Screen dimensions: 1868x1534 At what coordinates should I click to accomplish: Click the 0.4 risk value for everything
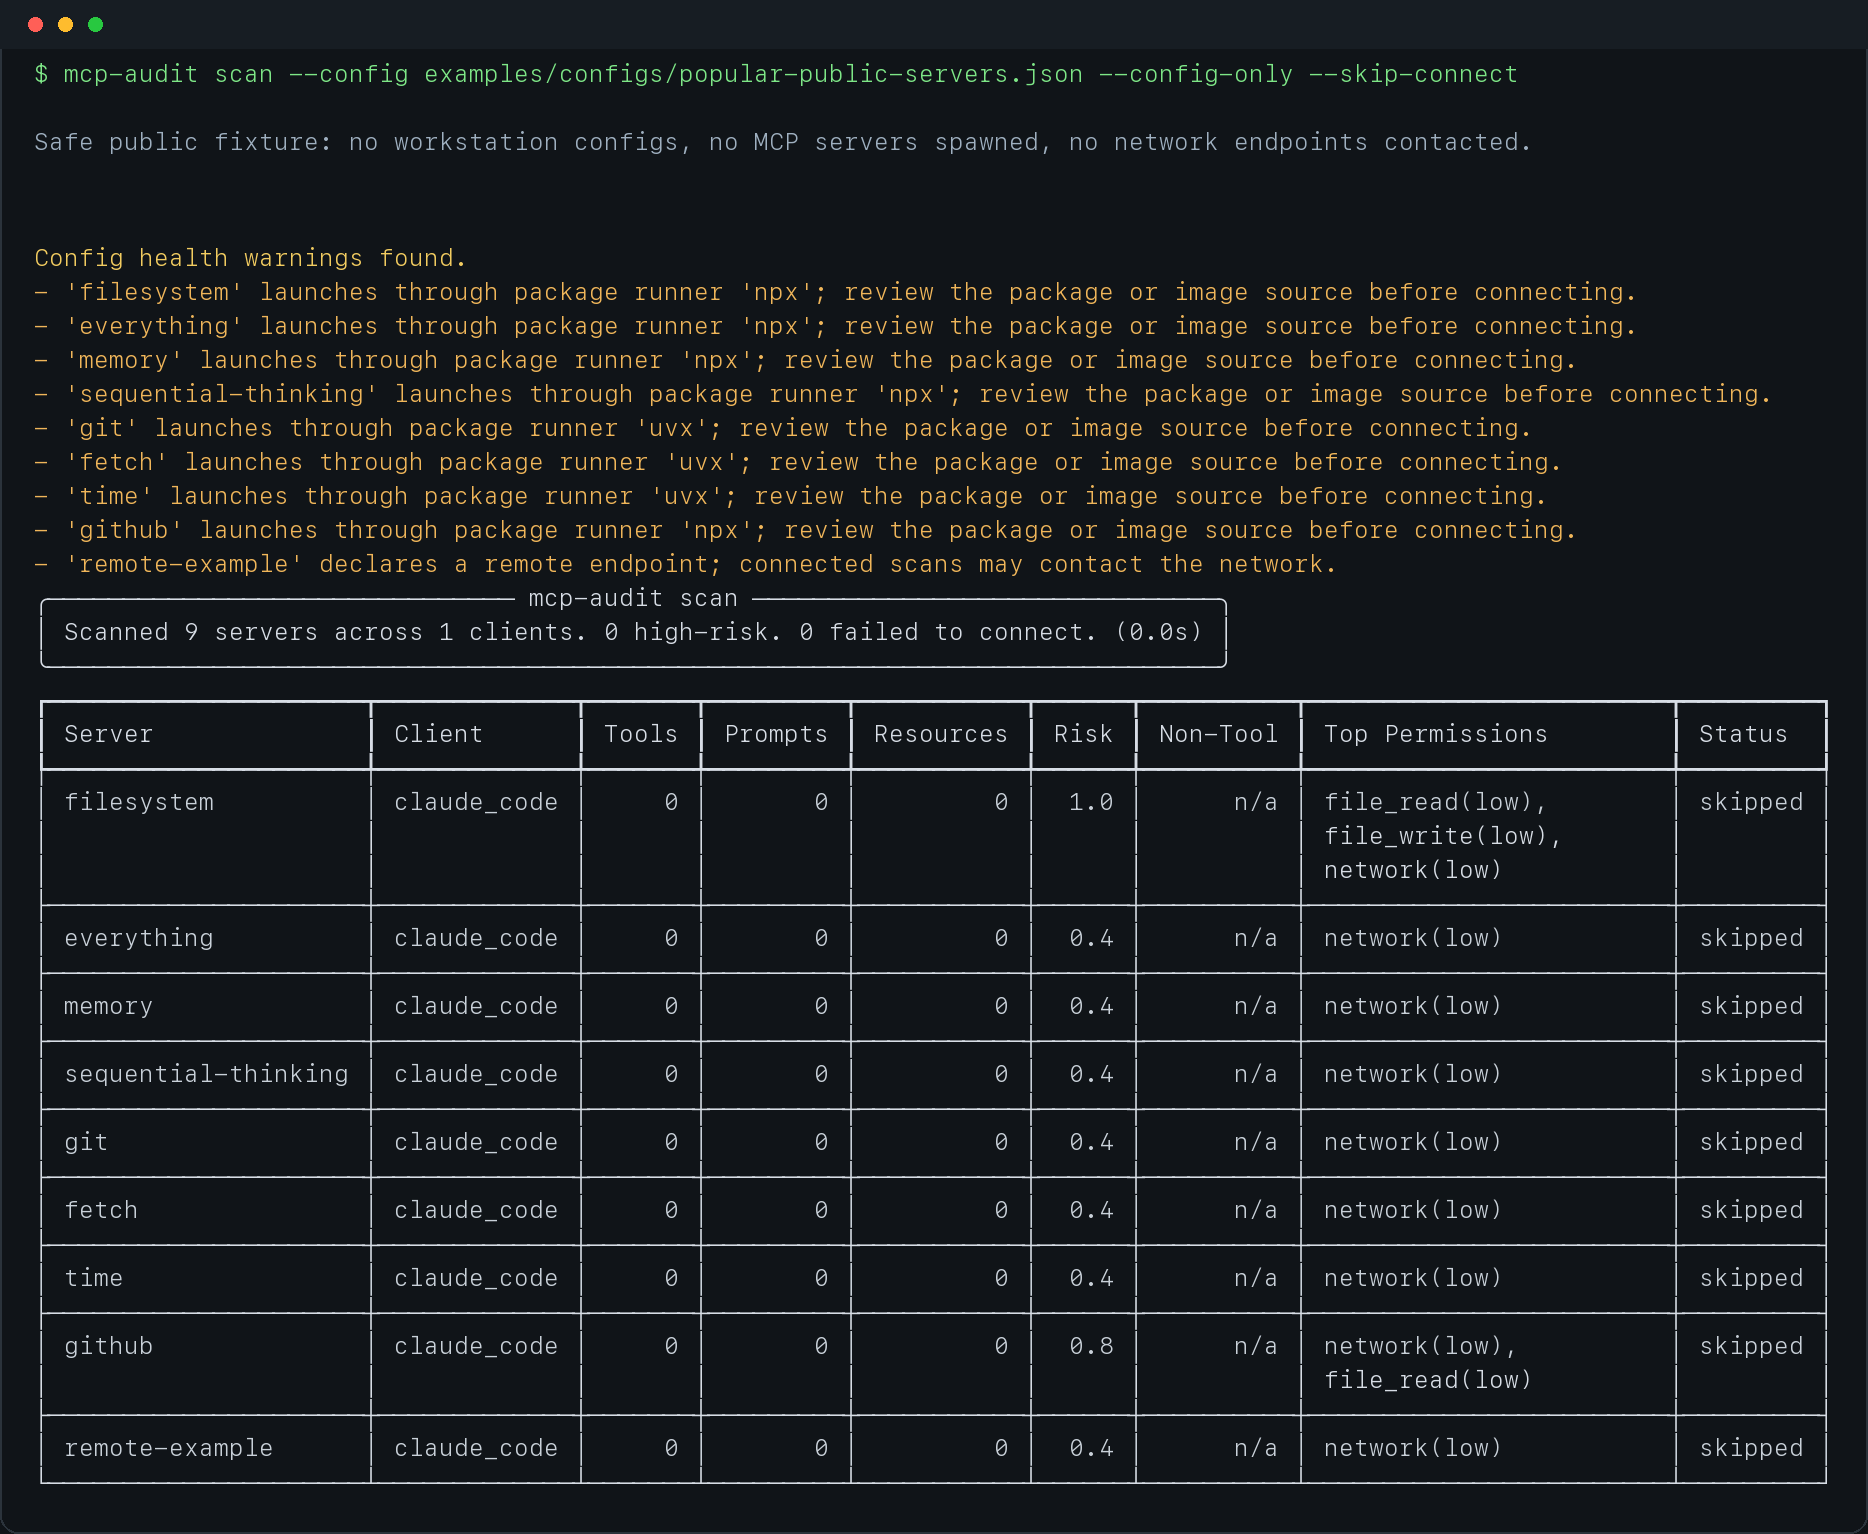click(1091, 938)
